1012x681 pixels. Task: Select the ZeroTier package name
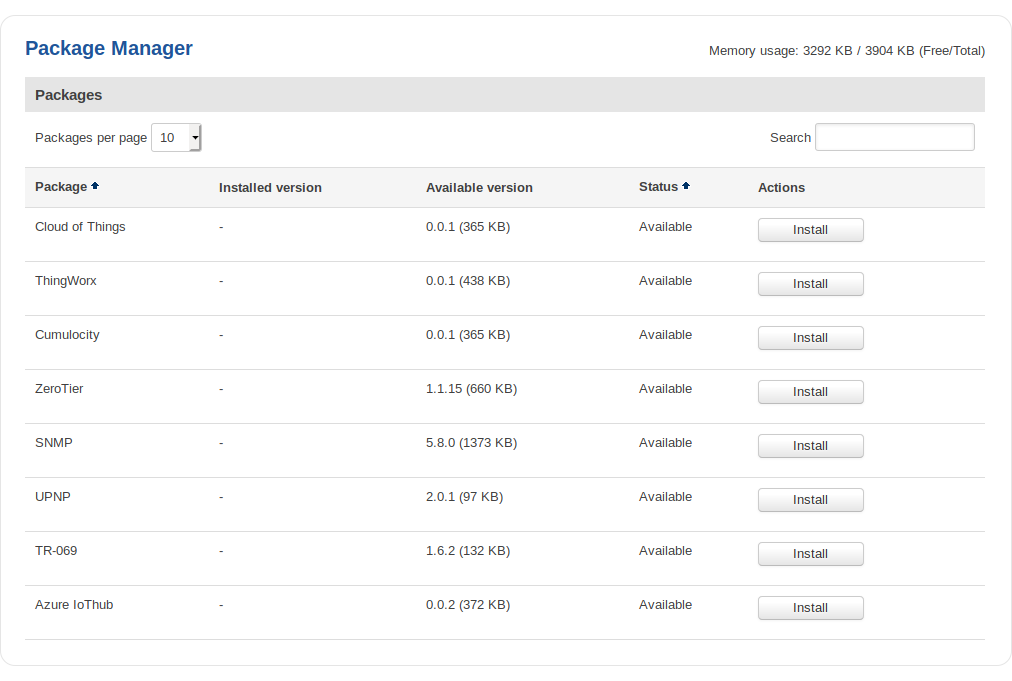pyautogui.click(x=59, y=389)
